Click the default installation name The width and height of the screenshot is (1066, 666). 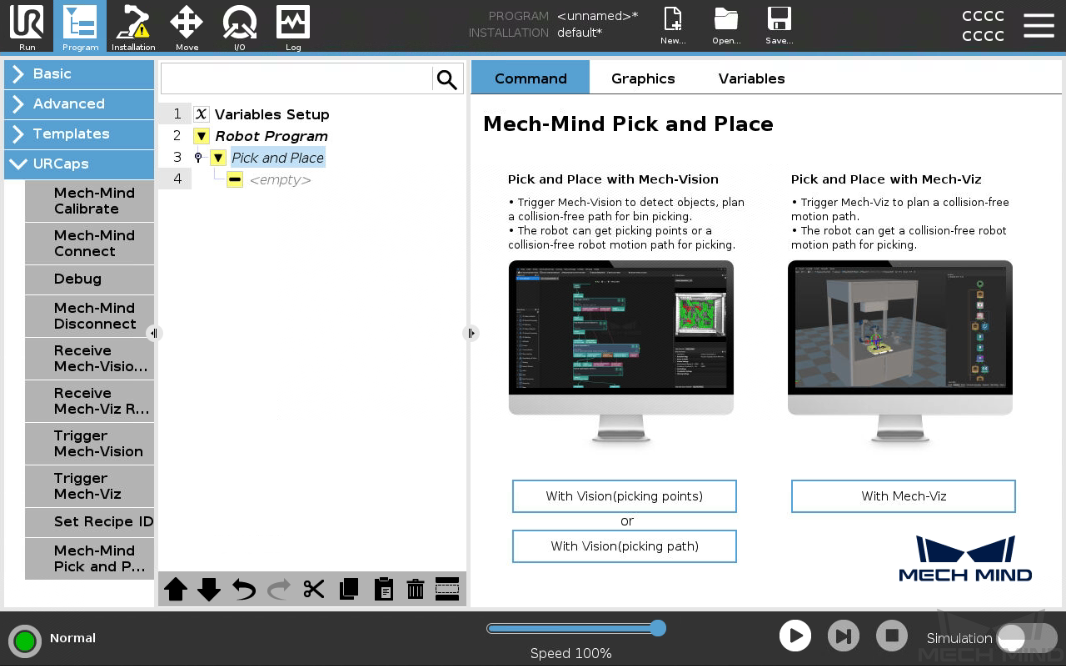pyautogui.click(x=580, y=33)
